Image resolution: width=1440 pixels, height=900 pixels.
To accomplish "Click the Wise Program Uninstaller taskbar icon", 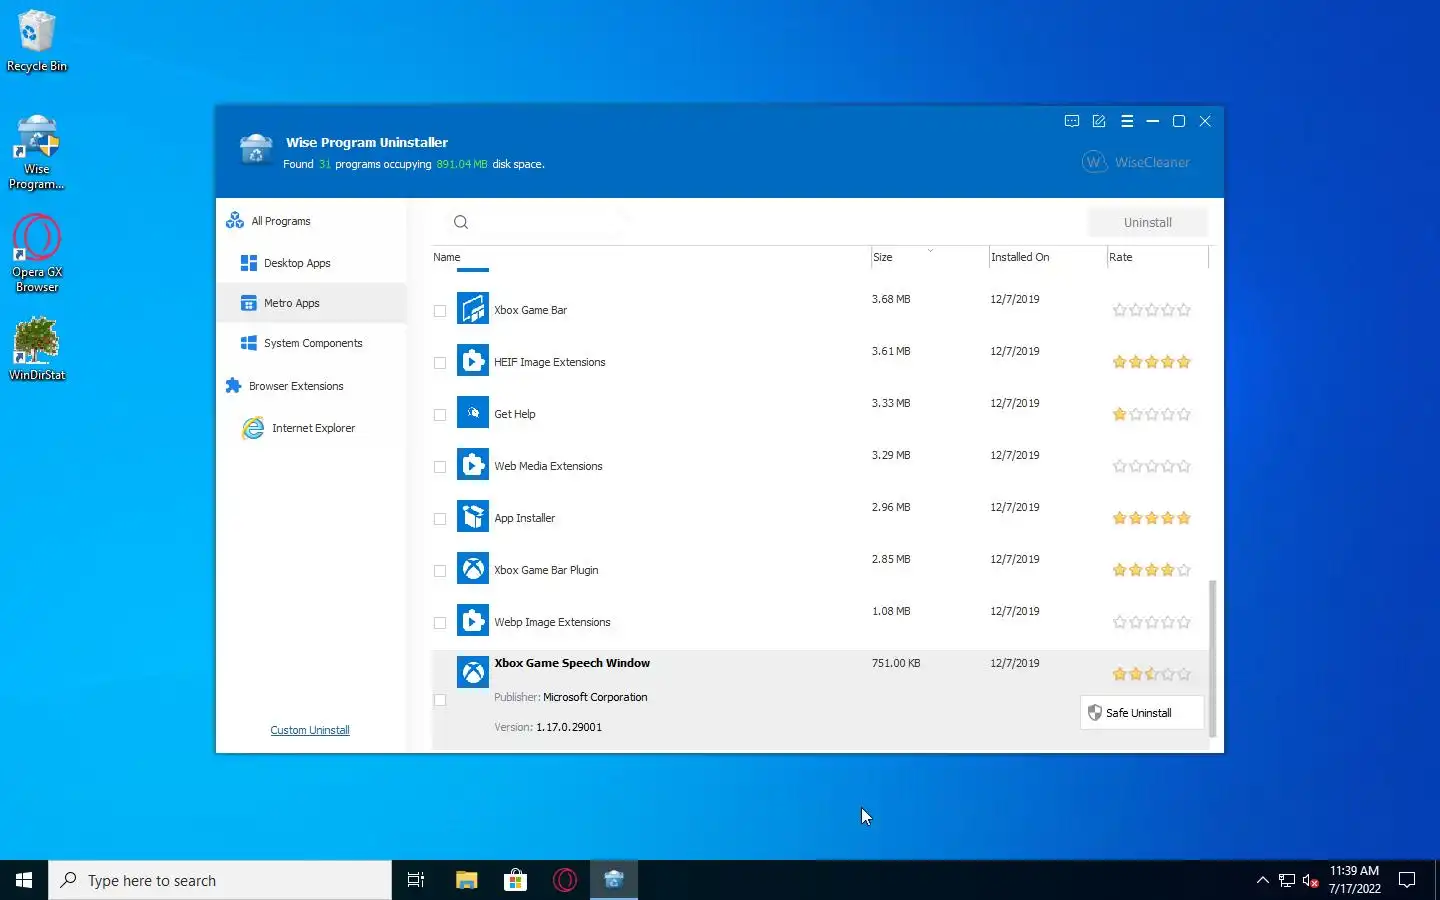I will (x=614, y=880).
